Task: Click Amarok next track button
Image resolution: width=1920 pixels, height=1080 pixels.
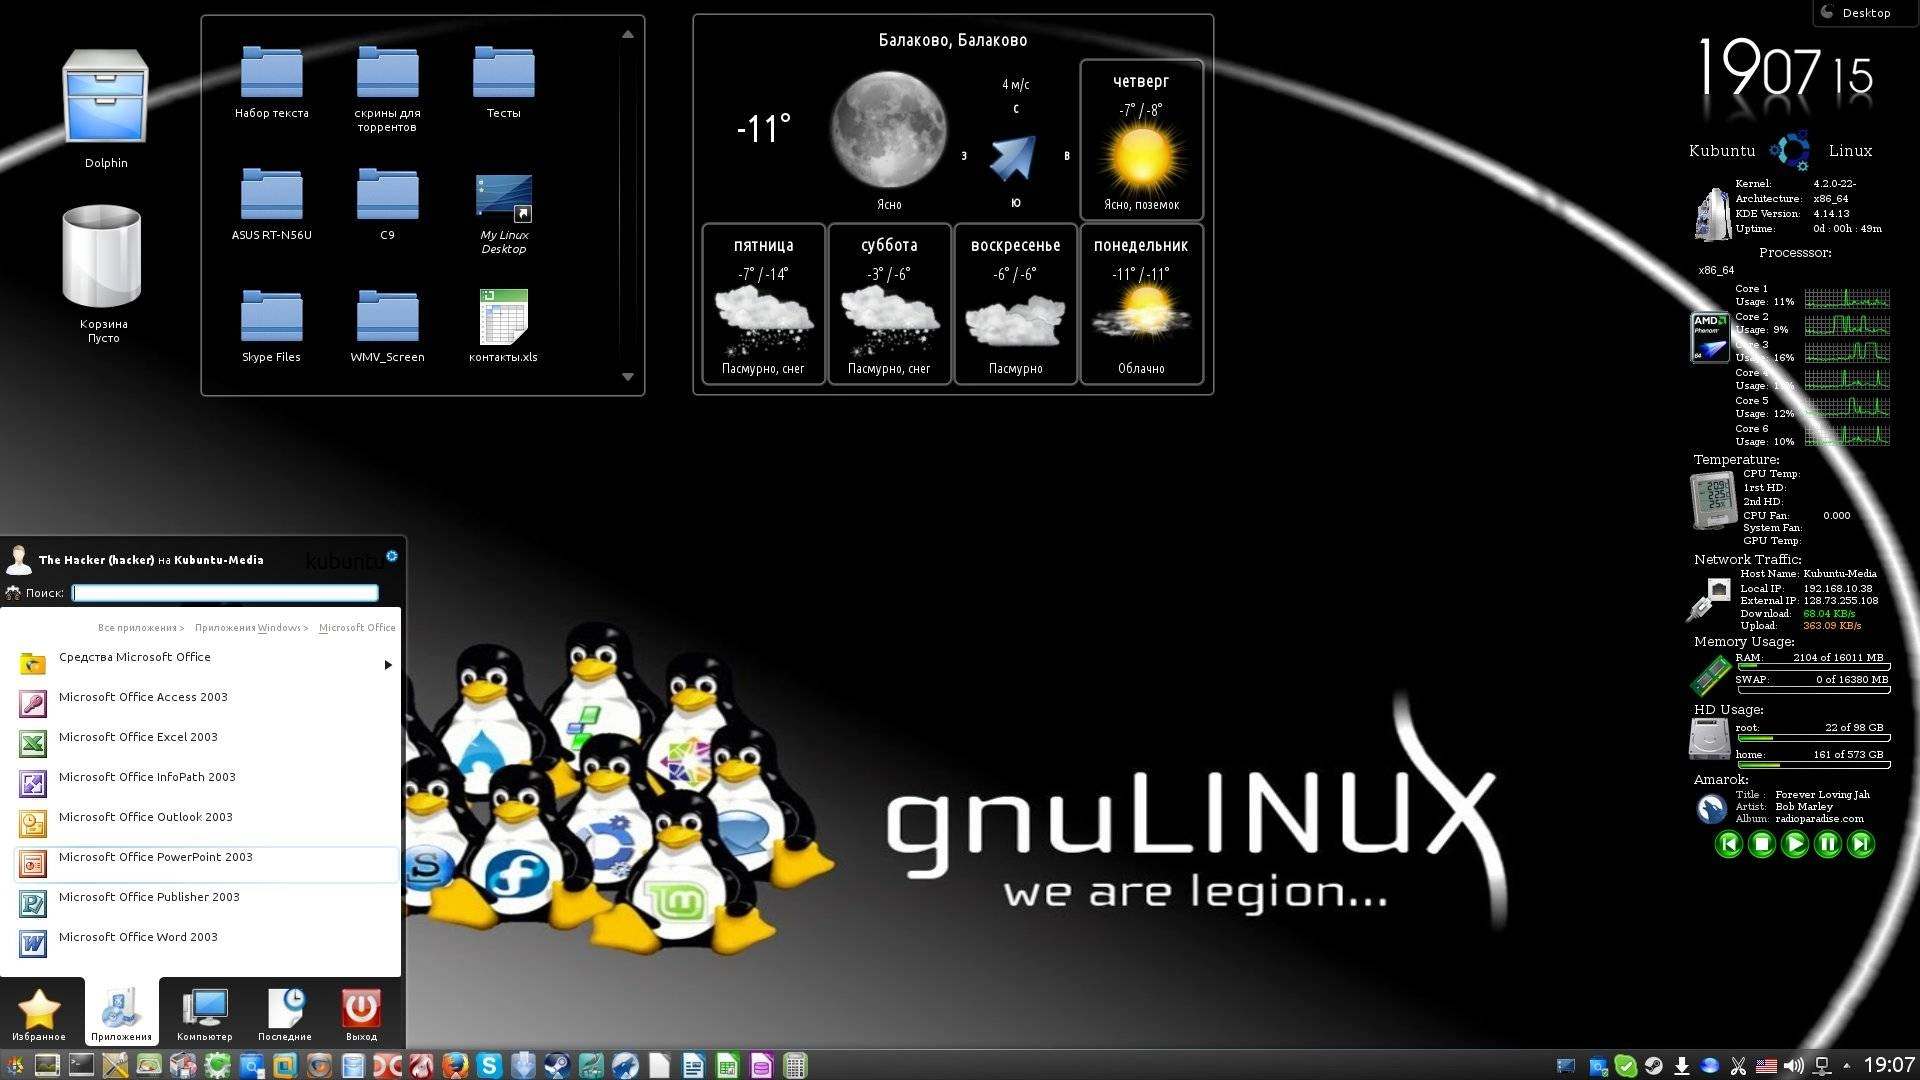Action: pos(1861,844)
